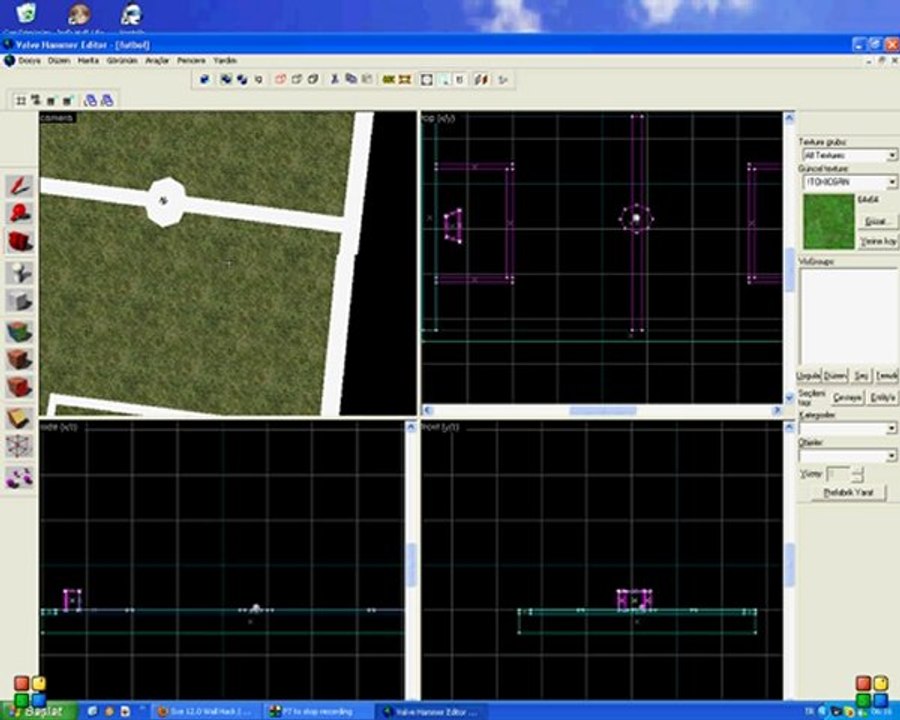Open the Görünüm menu
Image resolution: width=900 pixels, height=720 pixels.
122,60
